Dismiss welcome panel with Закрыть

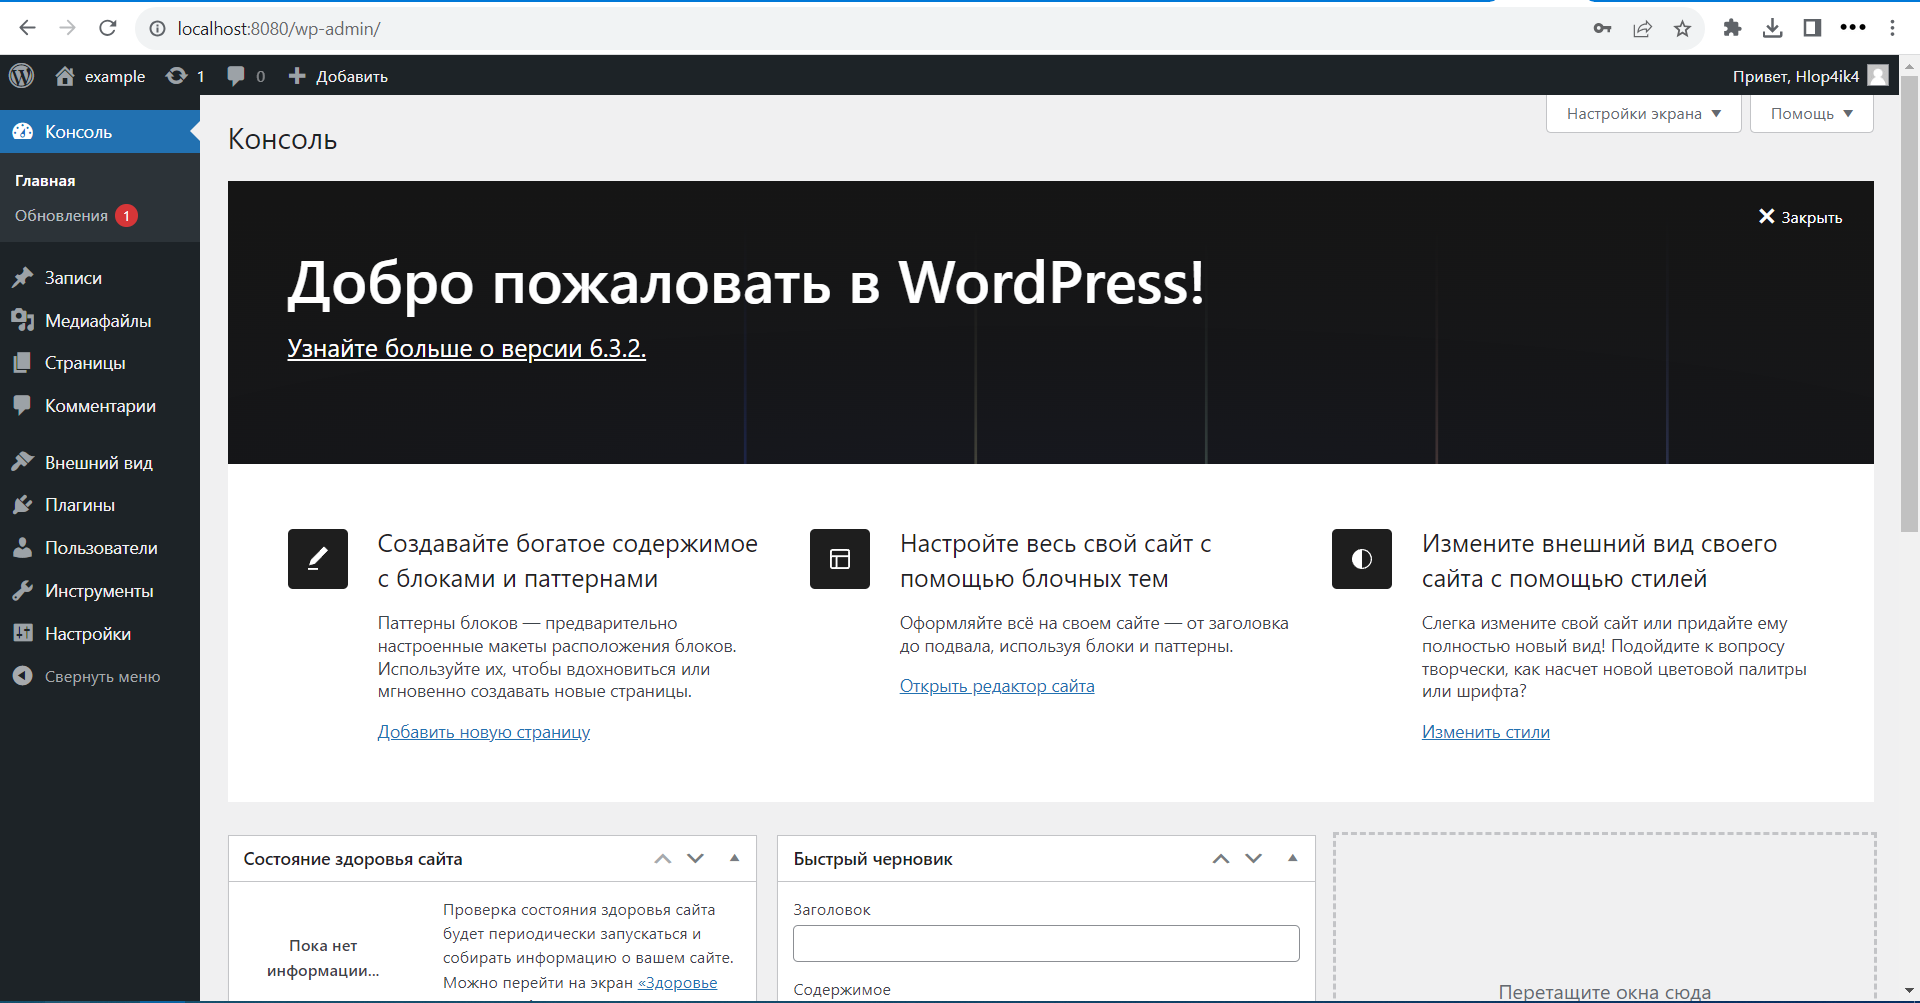click(1800, 217)
